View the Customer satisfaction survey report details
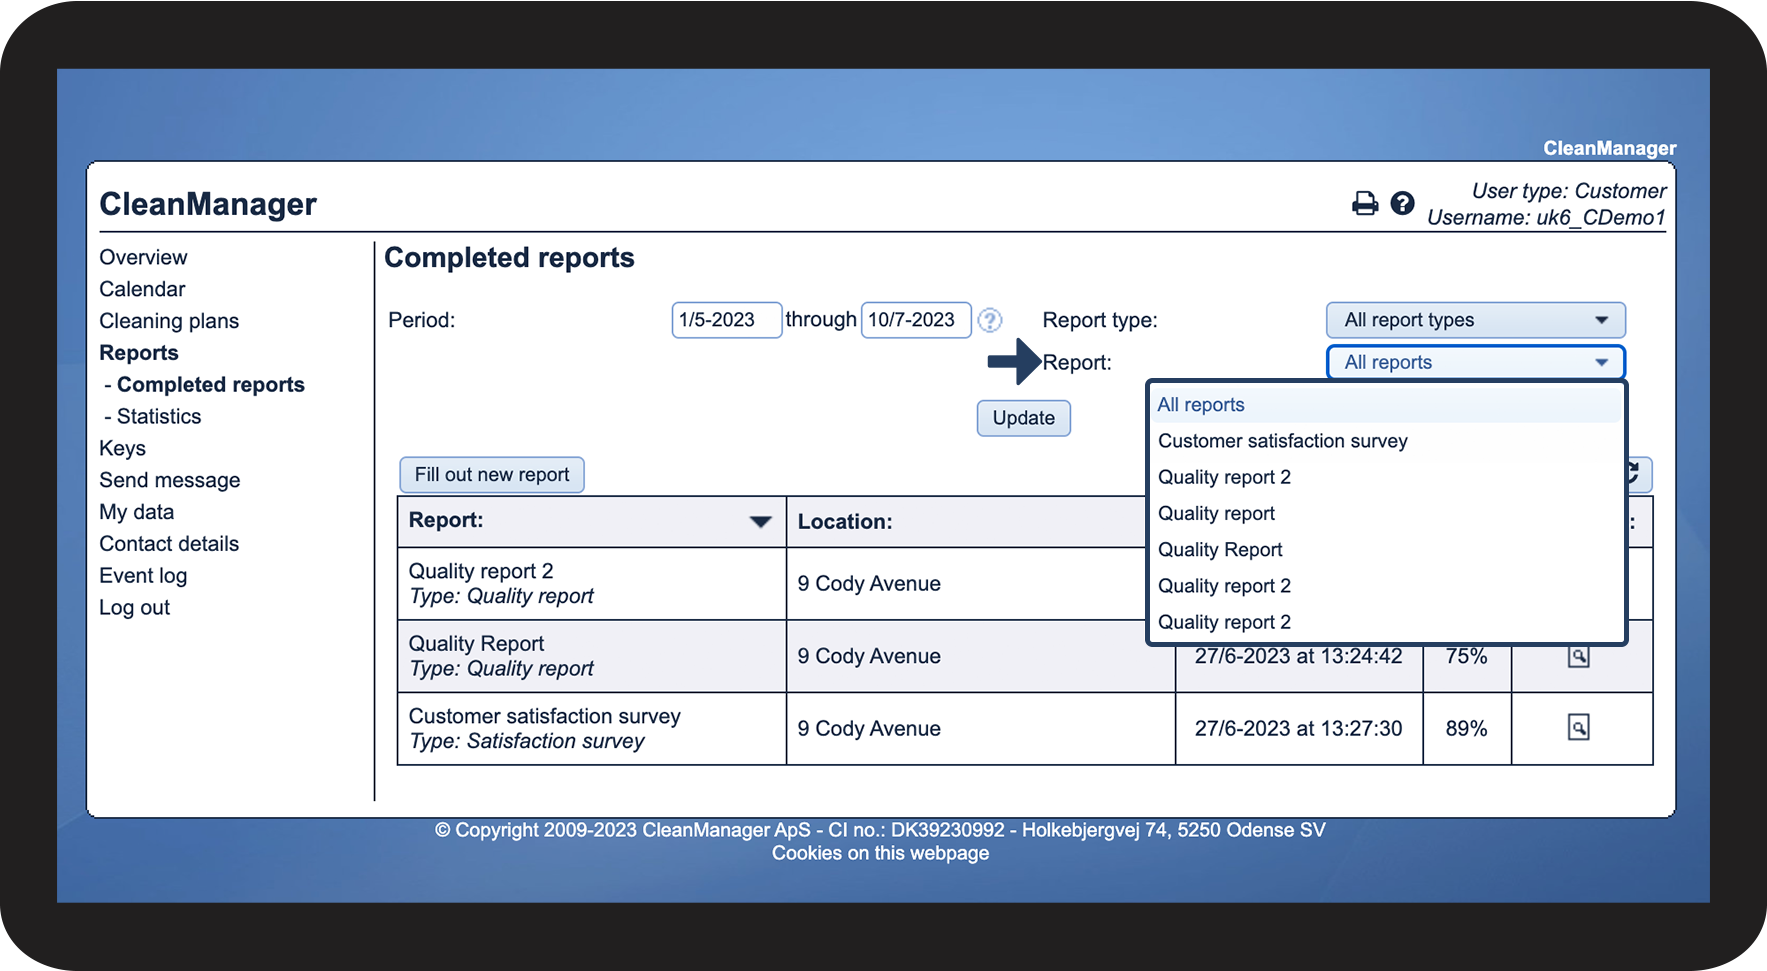 point(1578,728)
